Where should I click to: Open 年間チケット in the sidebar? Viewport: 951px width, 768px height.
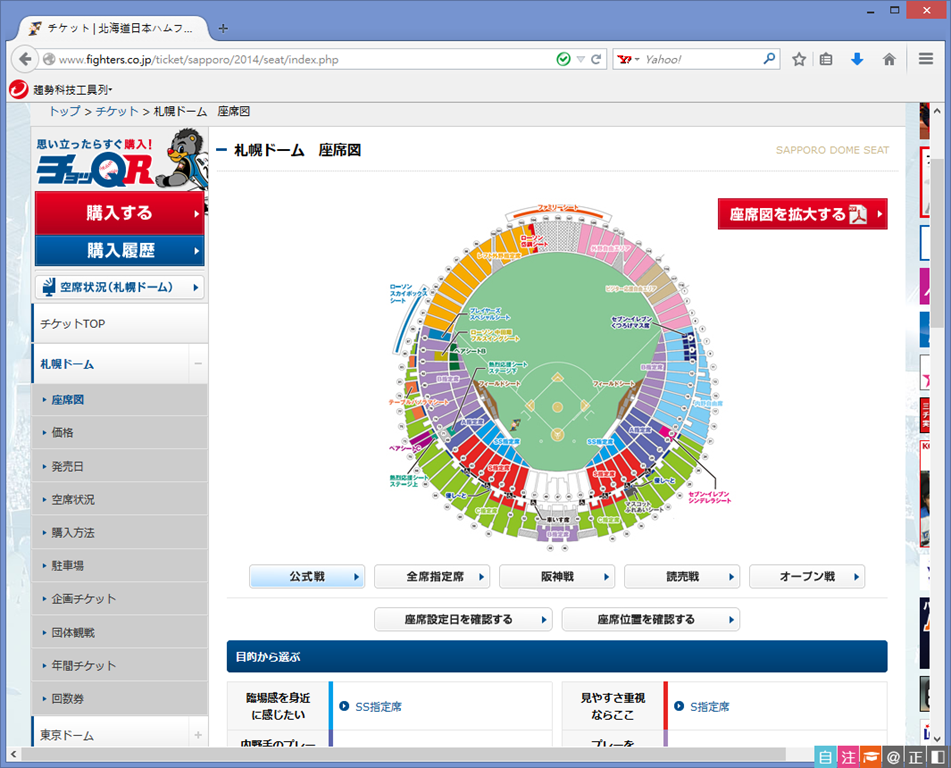[119, 665]
